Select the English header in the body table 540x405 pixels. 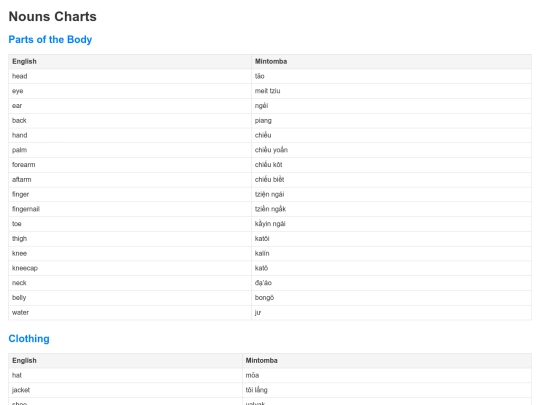tap(130, 62)
